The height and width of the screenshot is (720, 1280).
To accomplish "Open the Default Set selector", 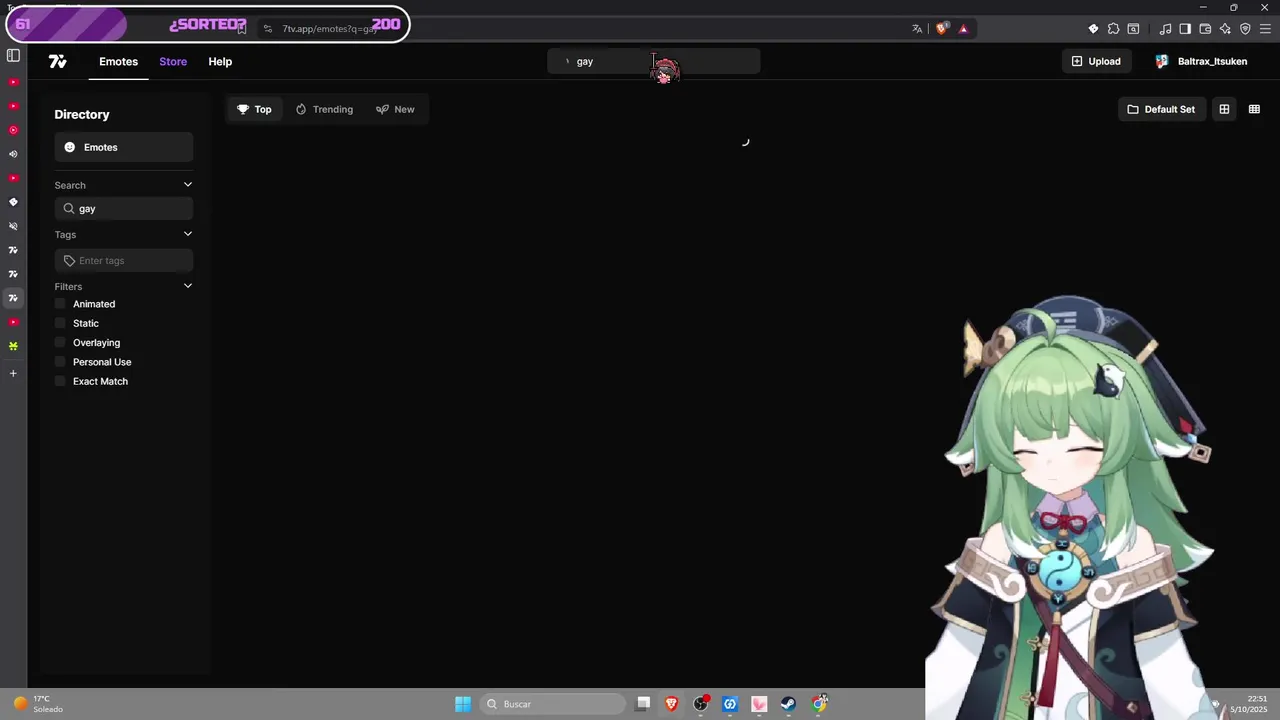I will [1161, 109].
